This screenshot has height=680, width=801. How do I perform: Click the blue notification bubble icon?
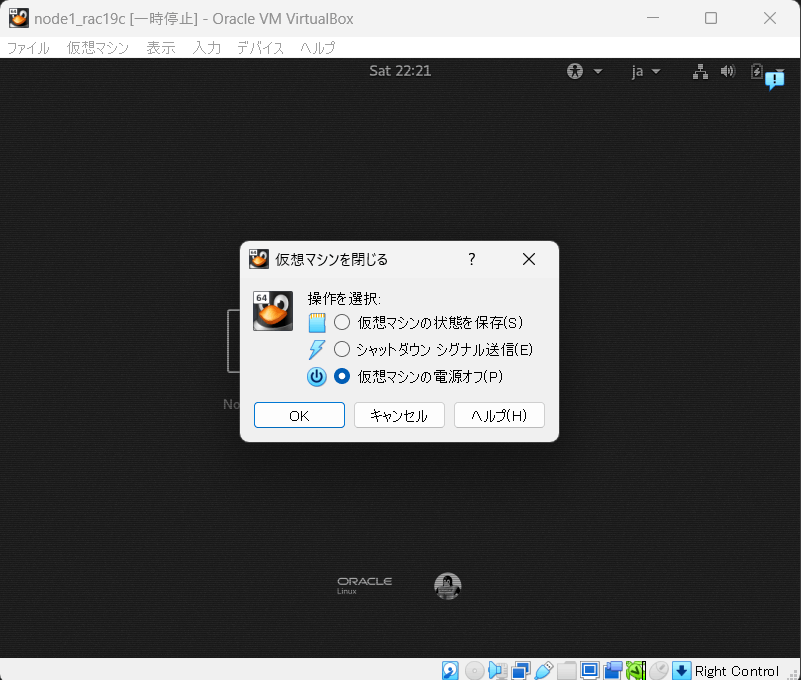[774, 80]
